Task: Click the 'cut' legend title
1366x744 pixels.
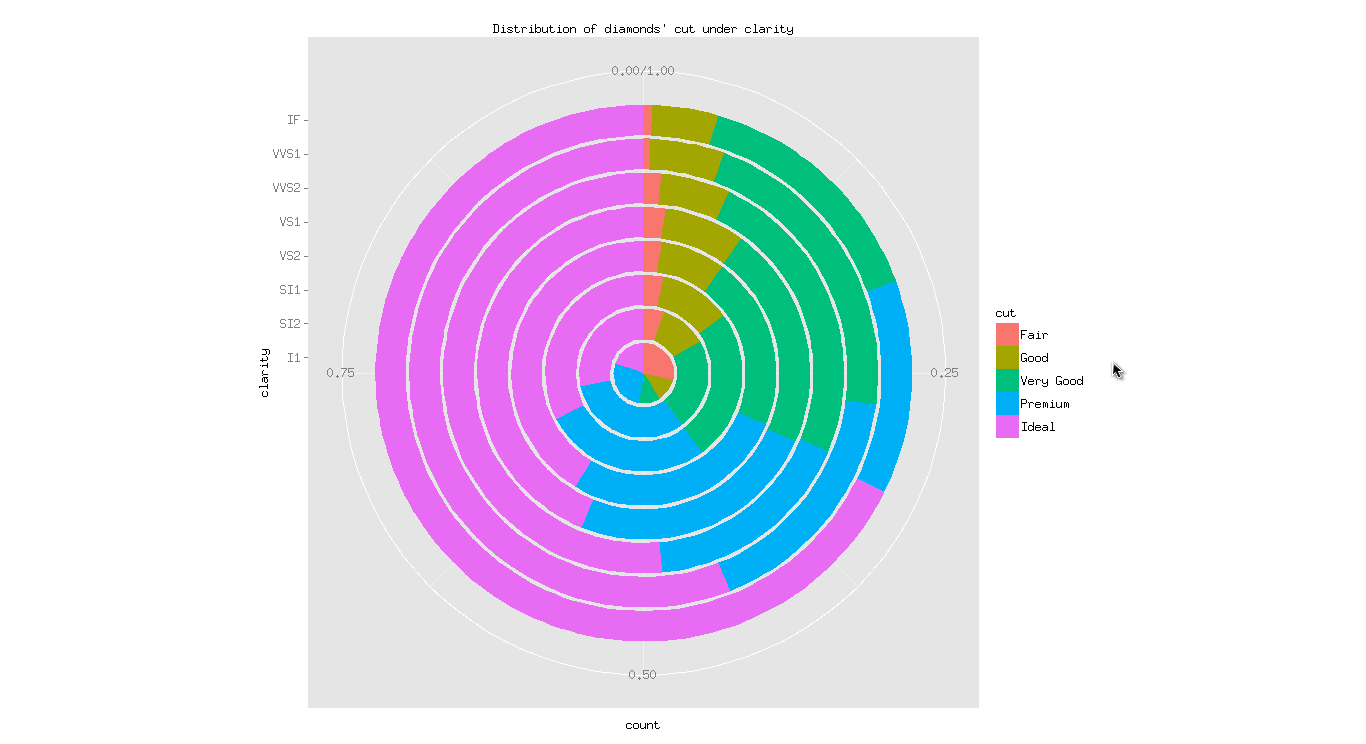Action: (1005, 313)
